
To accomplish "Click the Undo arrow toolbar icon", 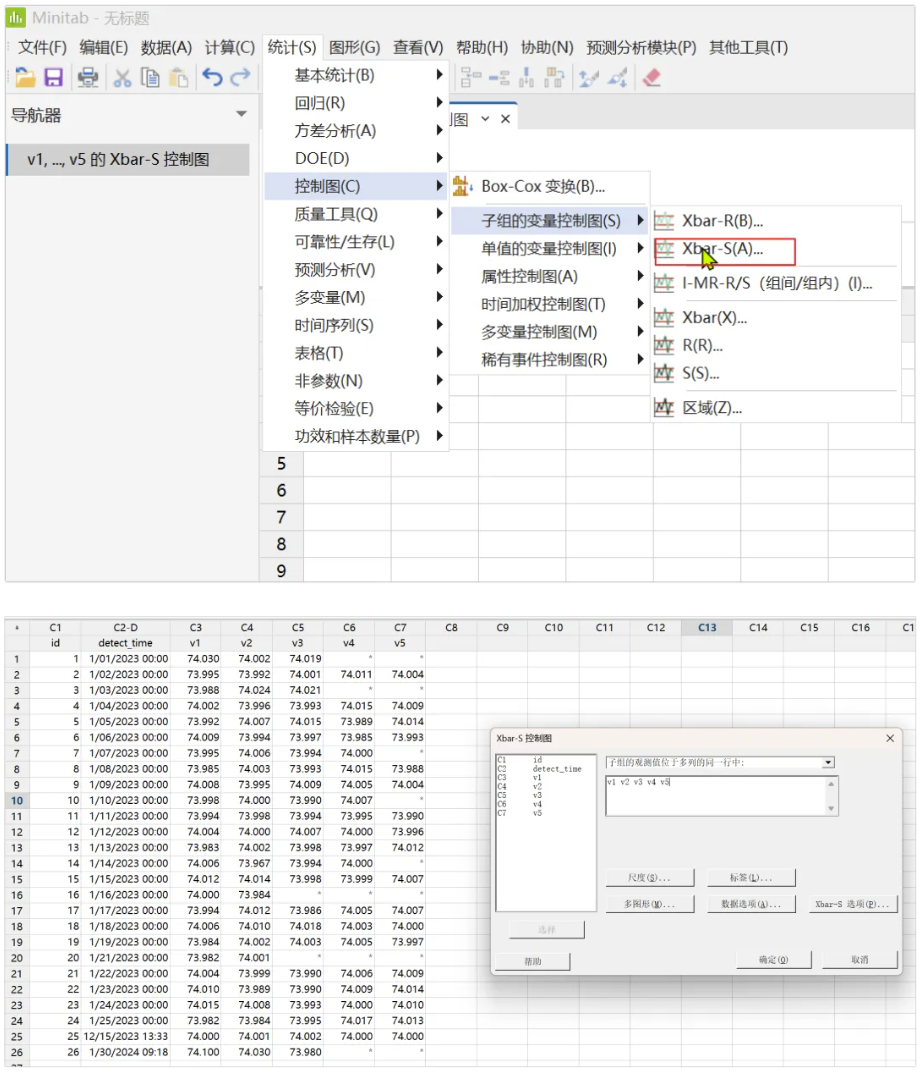I will (212, 78).
